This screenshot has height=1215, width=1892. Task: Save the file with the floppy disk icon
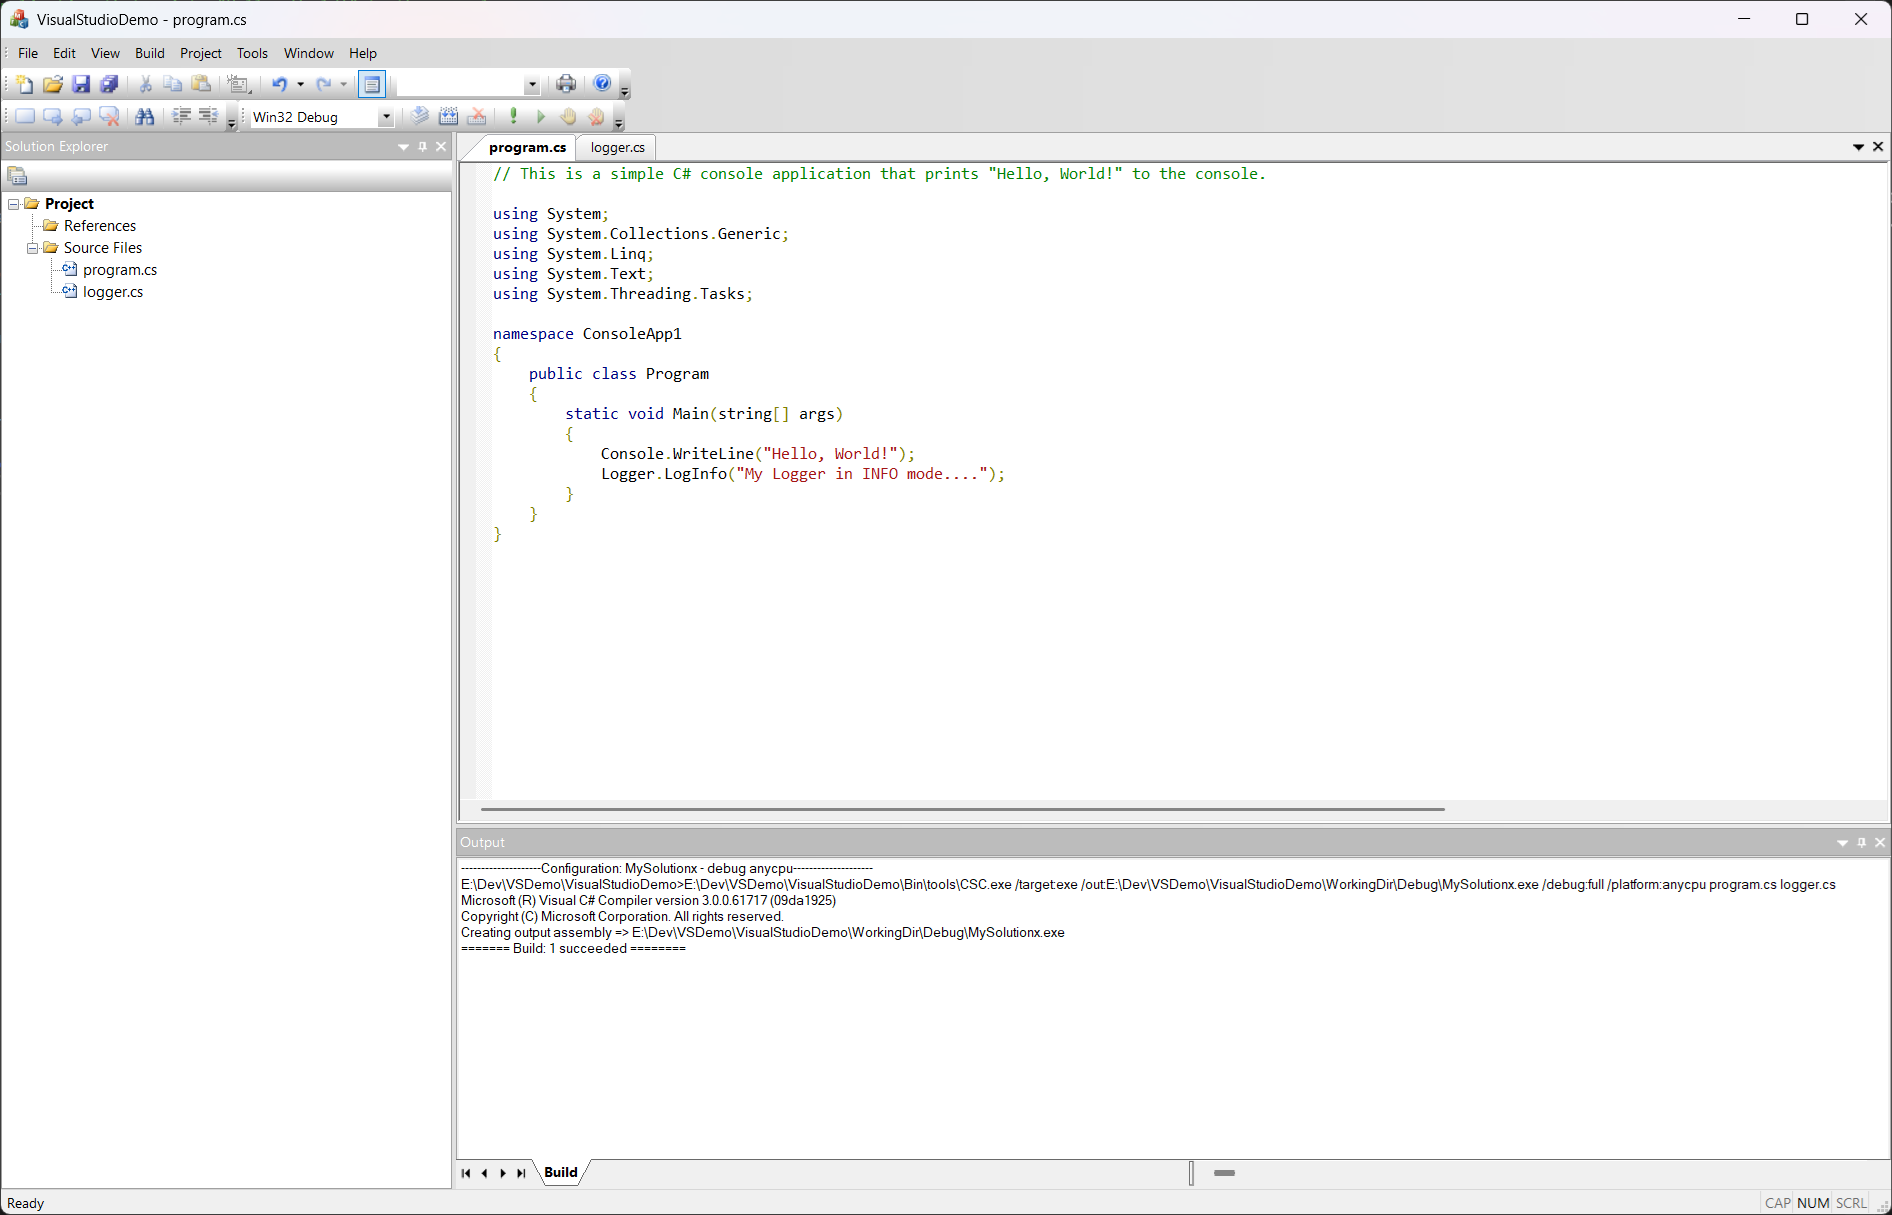point(81,85)
